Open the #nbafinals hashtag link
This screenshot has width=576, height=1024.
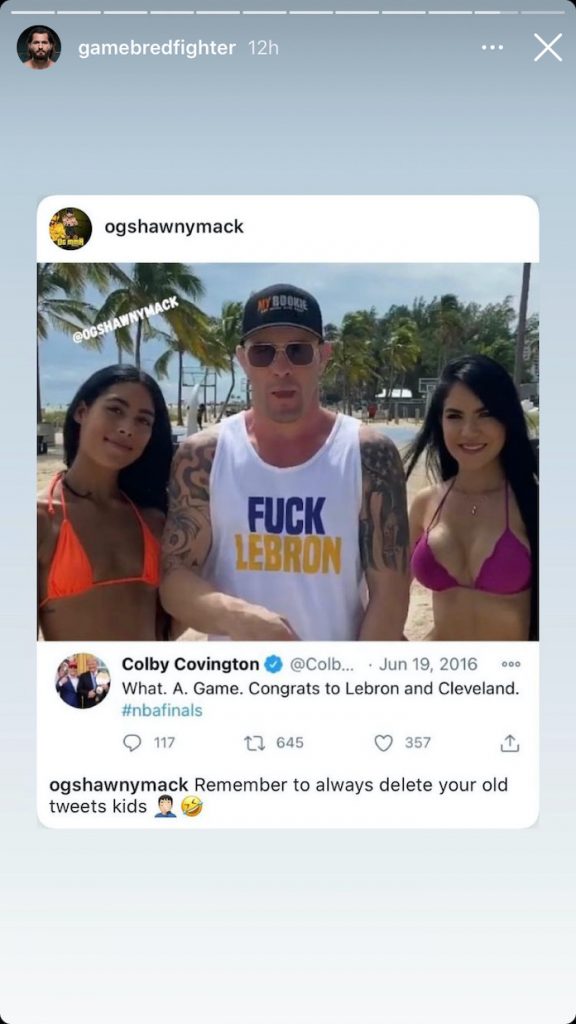[x=162, y=711]
